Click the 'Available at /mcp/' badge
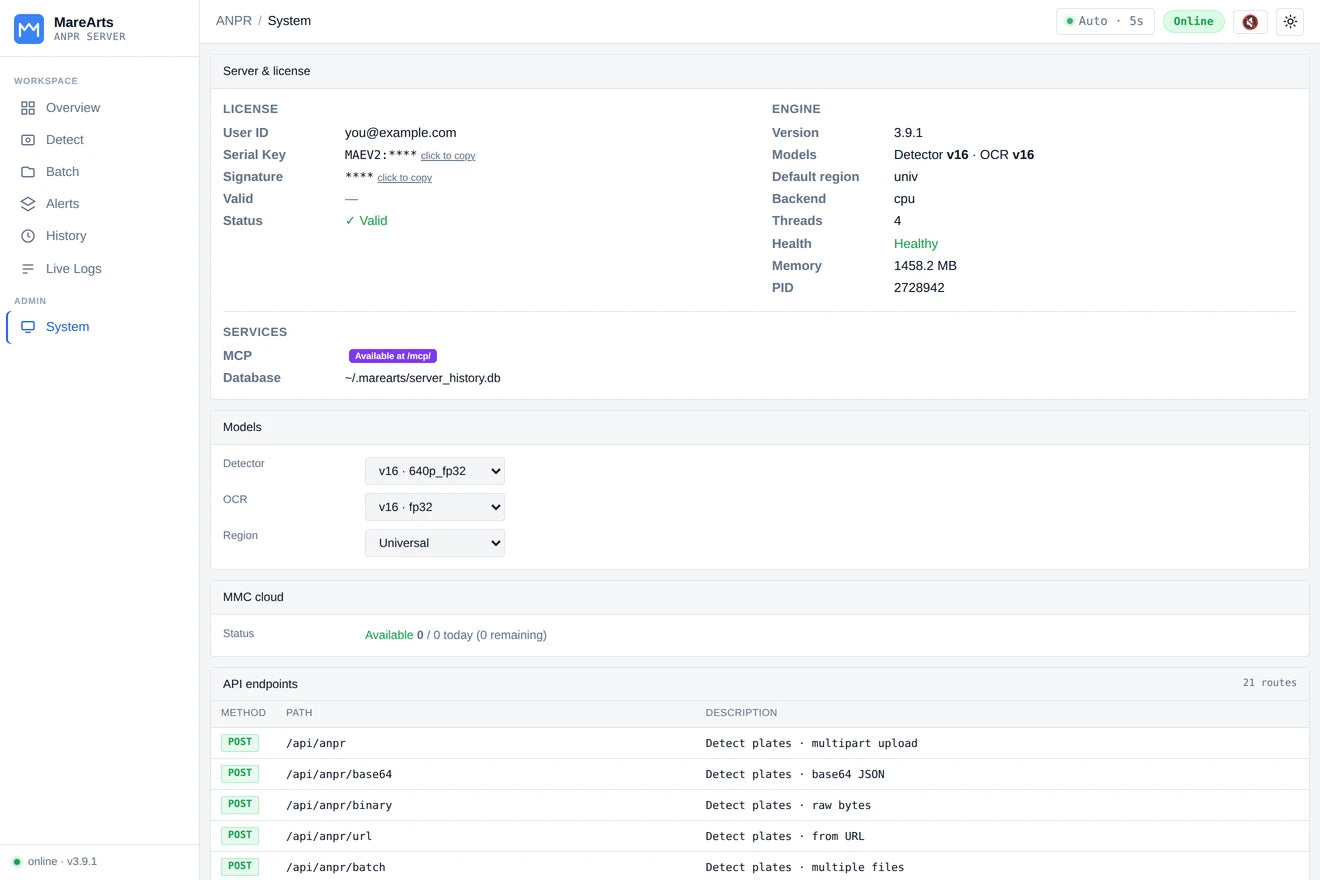The width and height of the screenshot is (1320, 880). [x=393, y=356]
